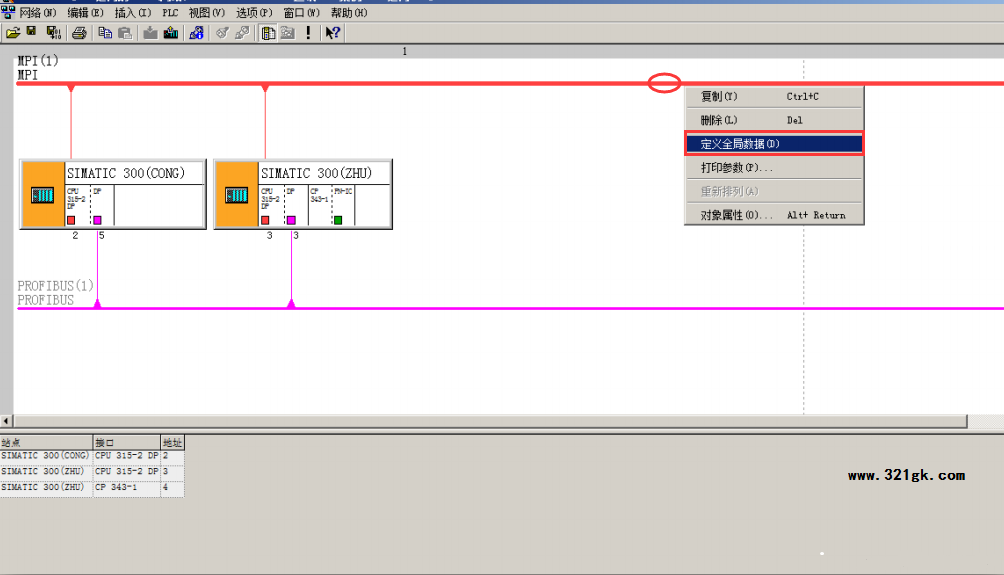The image size is (1004, 575).
Task: Open the 窗口(W) menu
Action: pos(302,13)
